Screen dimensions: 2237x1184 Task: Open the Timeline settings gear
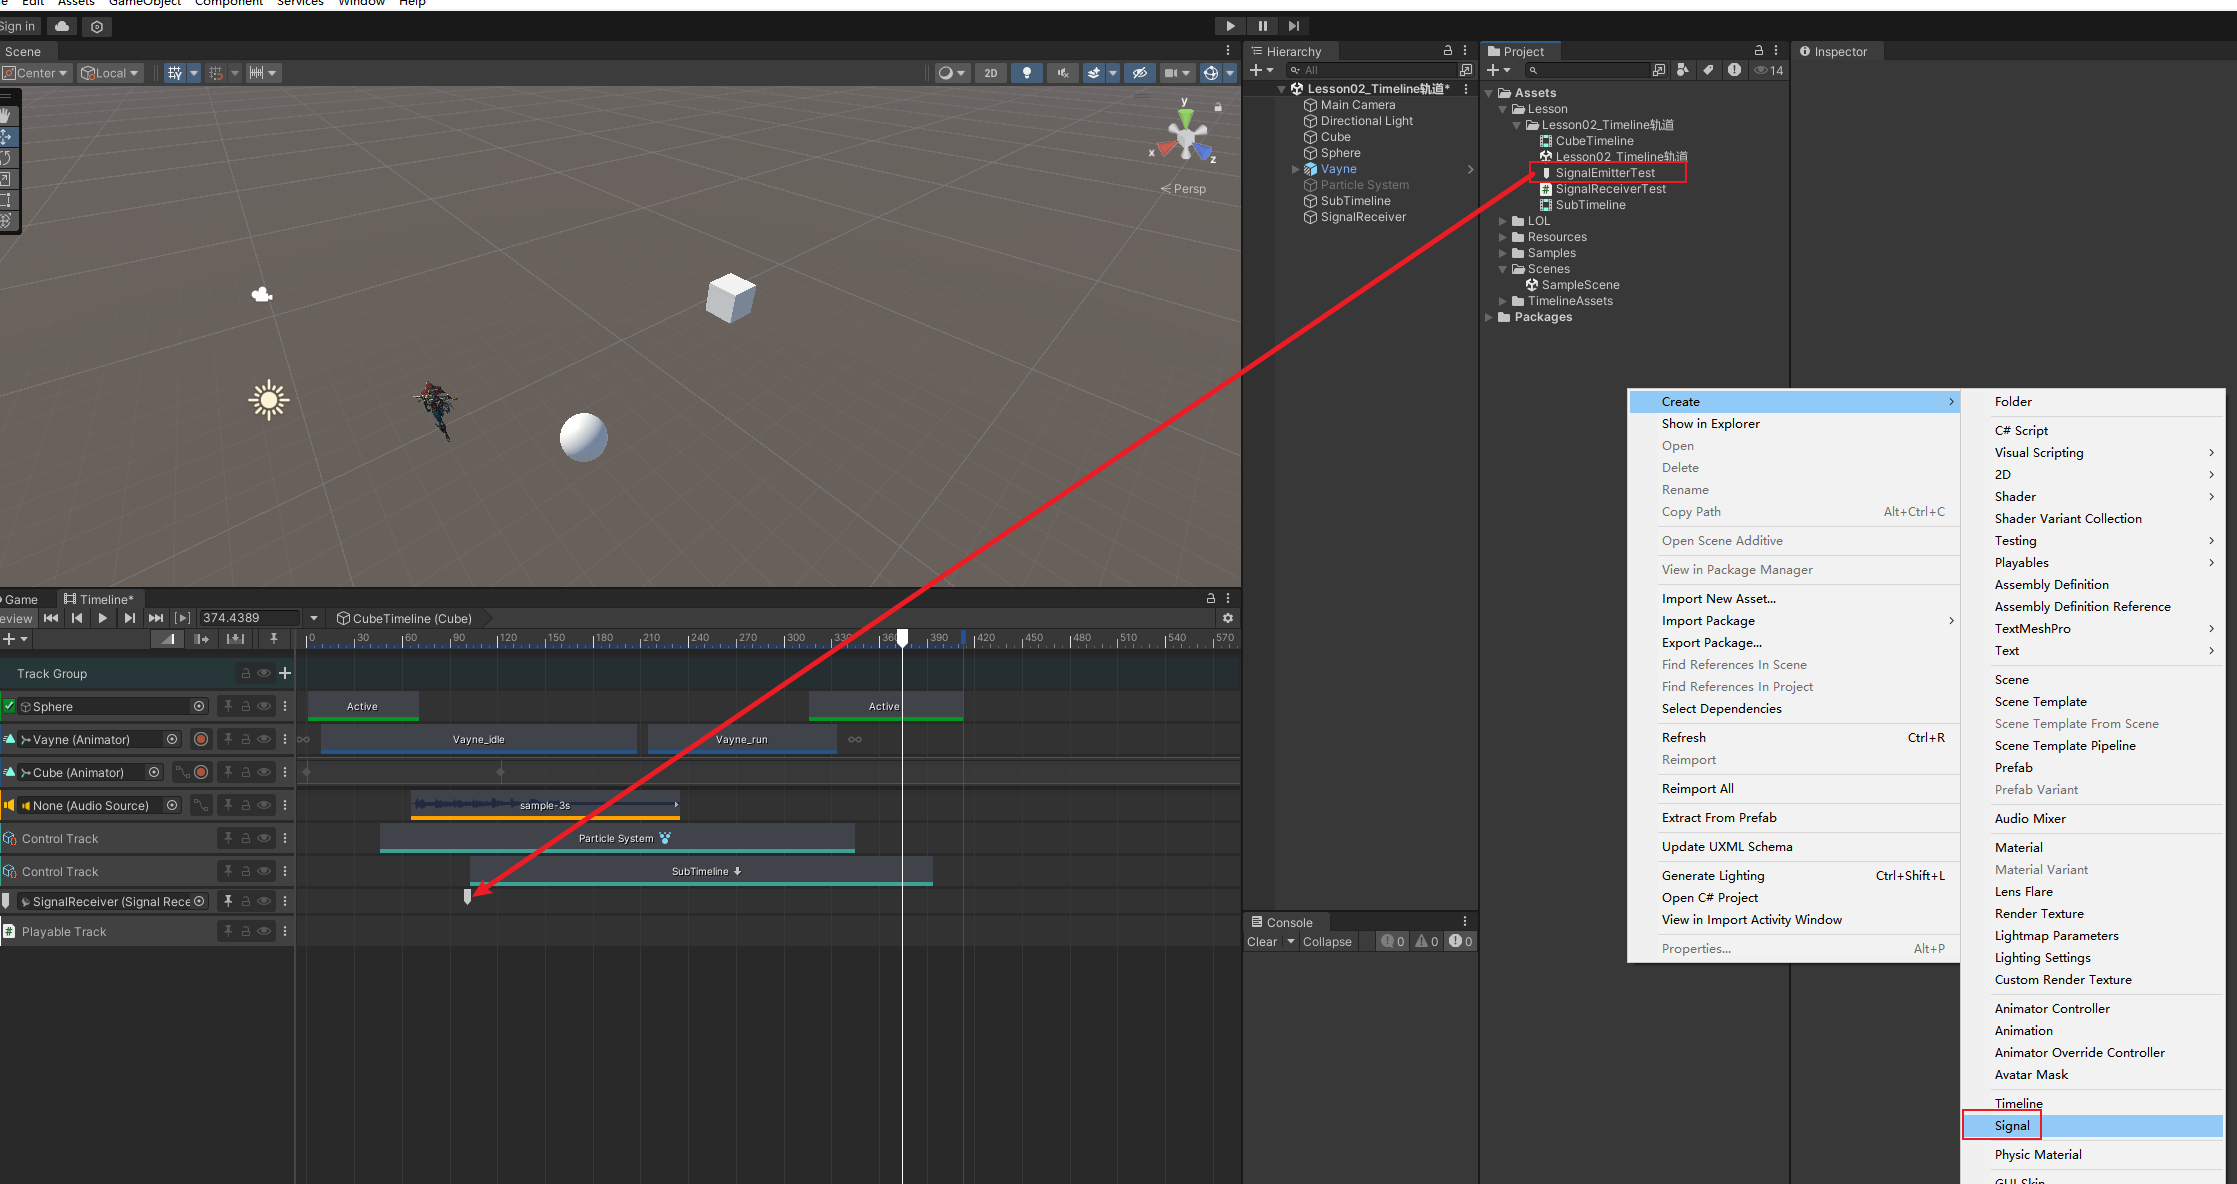click(x=1228, y=618)
